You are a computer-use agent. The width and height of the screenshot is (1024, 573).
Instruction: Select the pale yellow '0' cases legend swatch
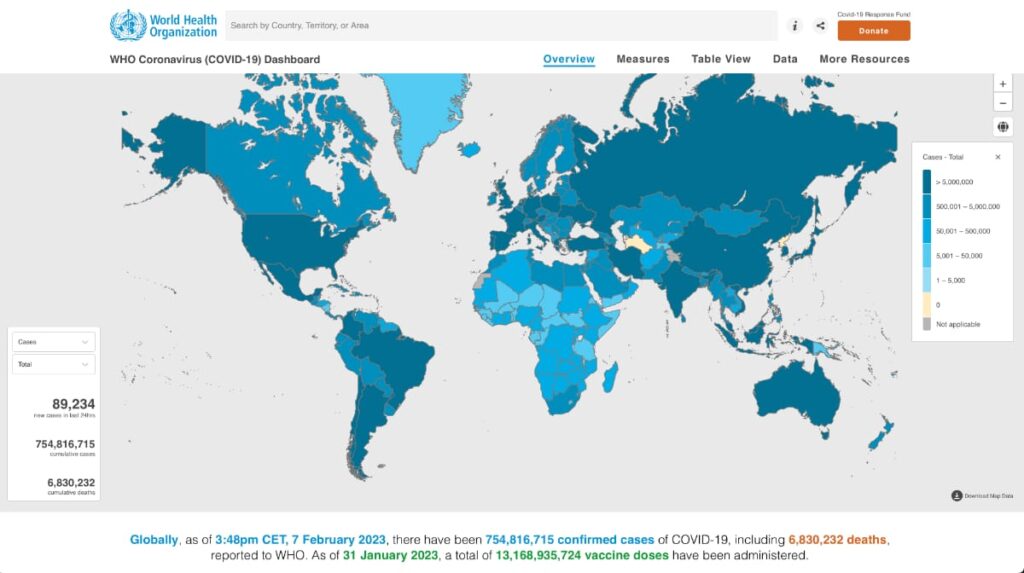click(x=927, y=304)
